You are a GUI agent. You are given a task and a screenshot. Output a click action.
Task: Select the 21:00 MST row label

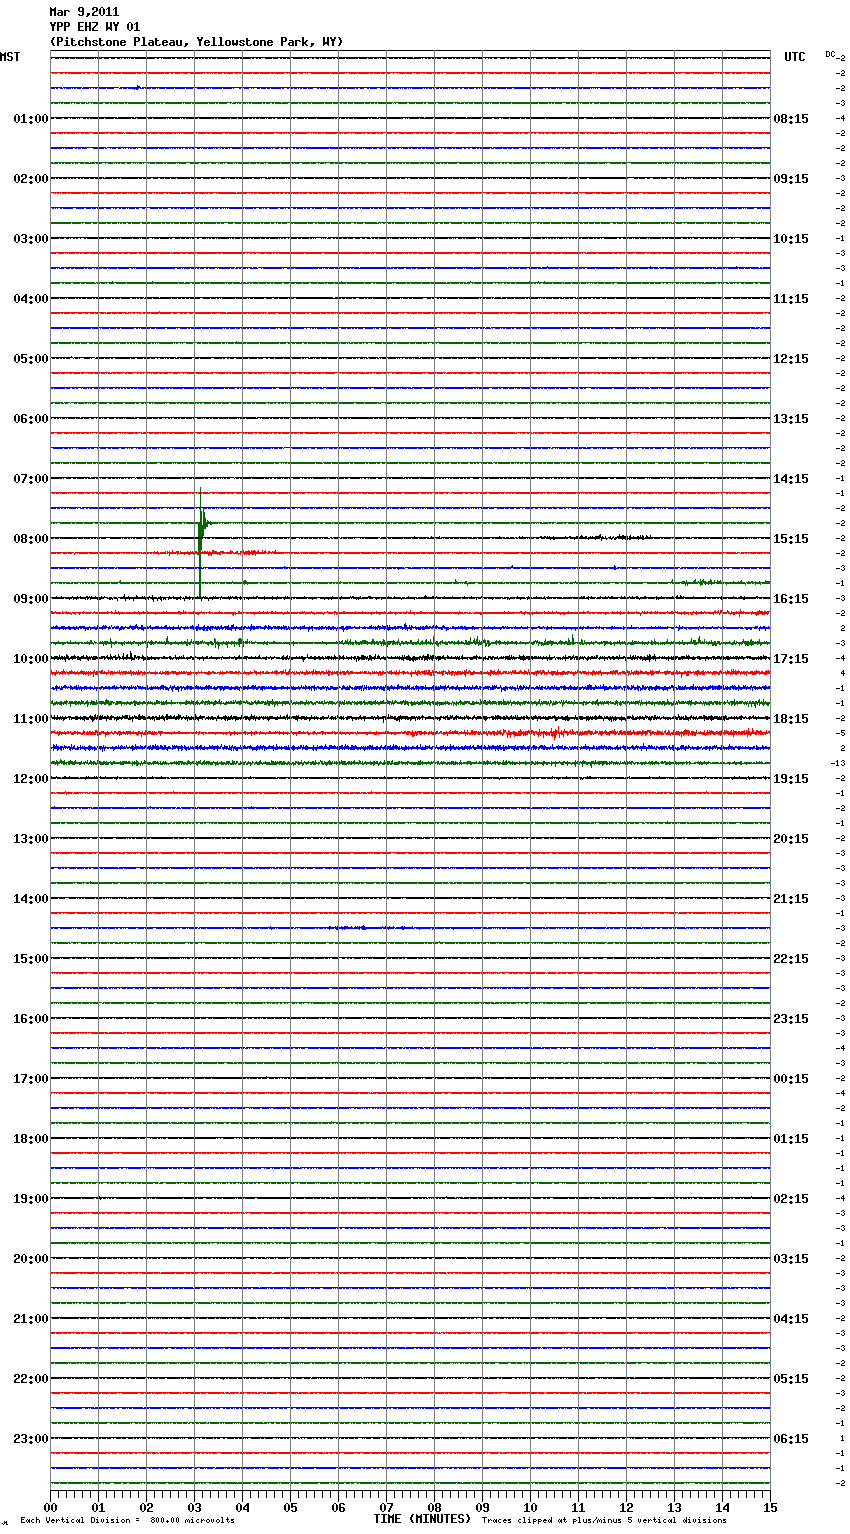(x=31, y=1319)
